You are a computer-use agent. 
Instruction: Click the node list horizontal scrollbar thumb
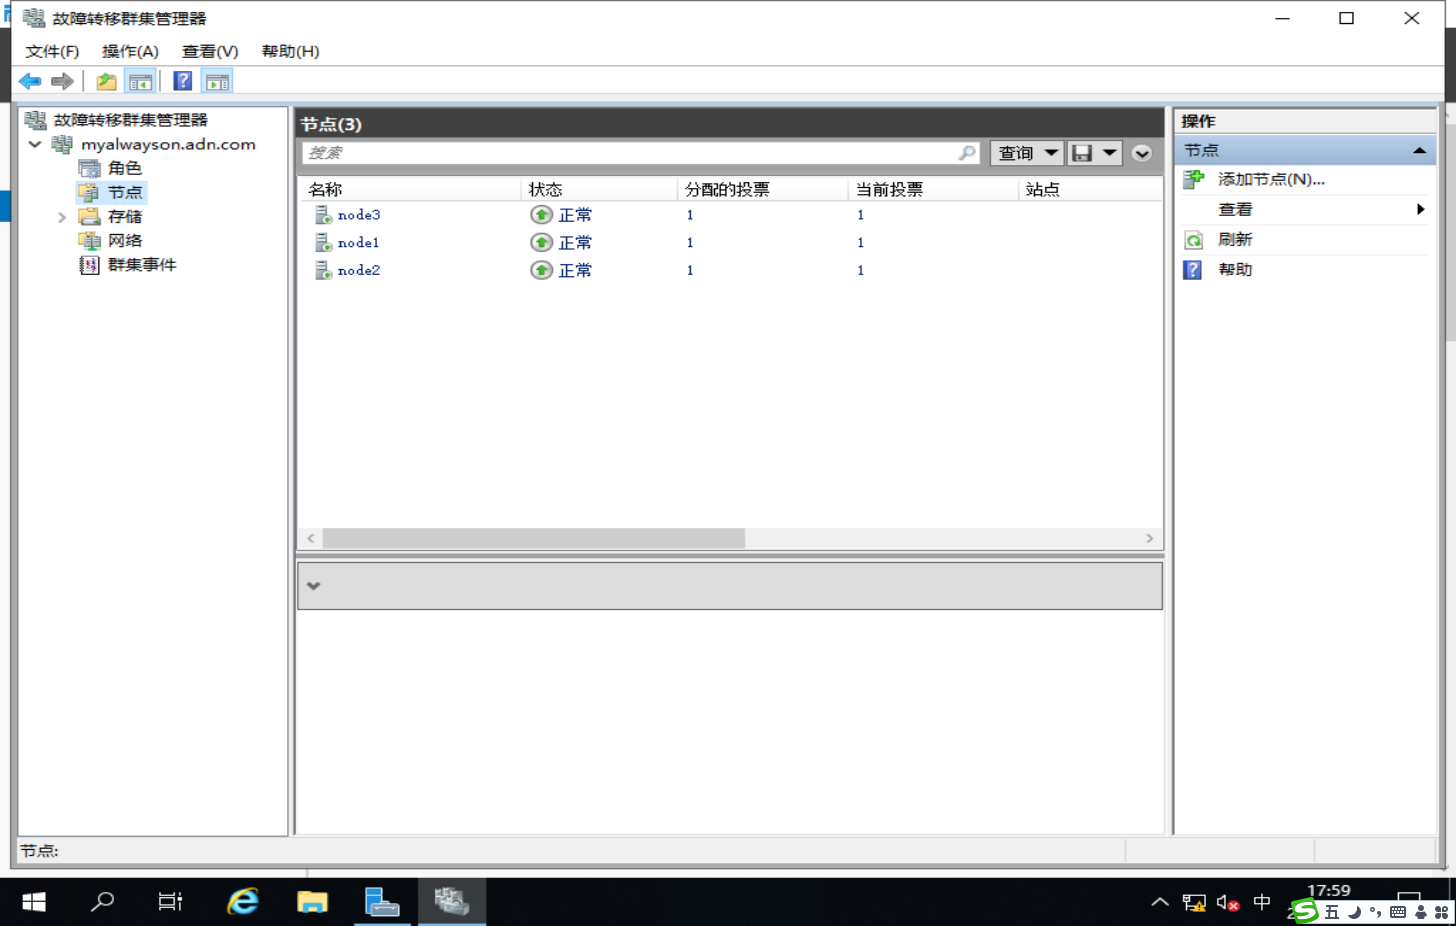pos(534,538)
